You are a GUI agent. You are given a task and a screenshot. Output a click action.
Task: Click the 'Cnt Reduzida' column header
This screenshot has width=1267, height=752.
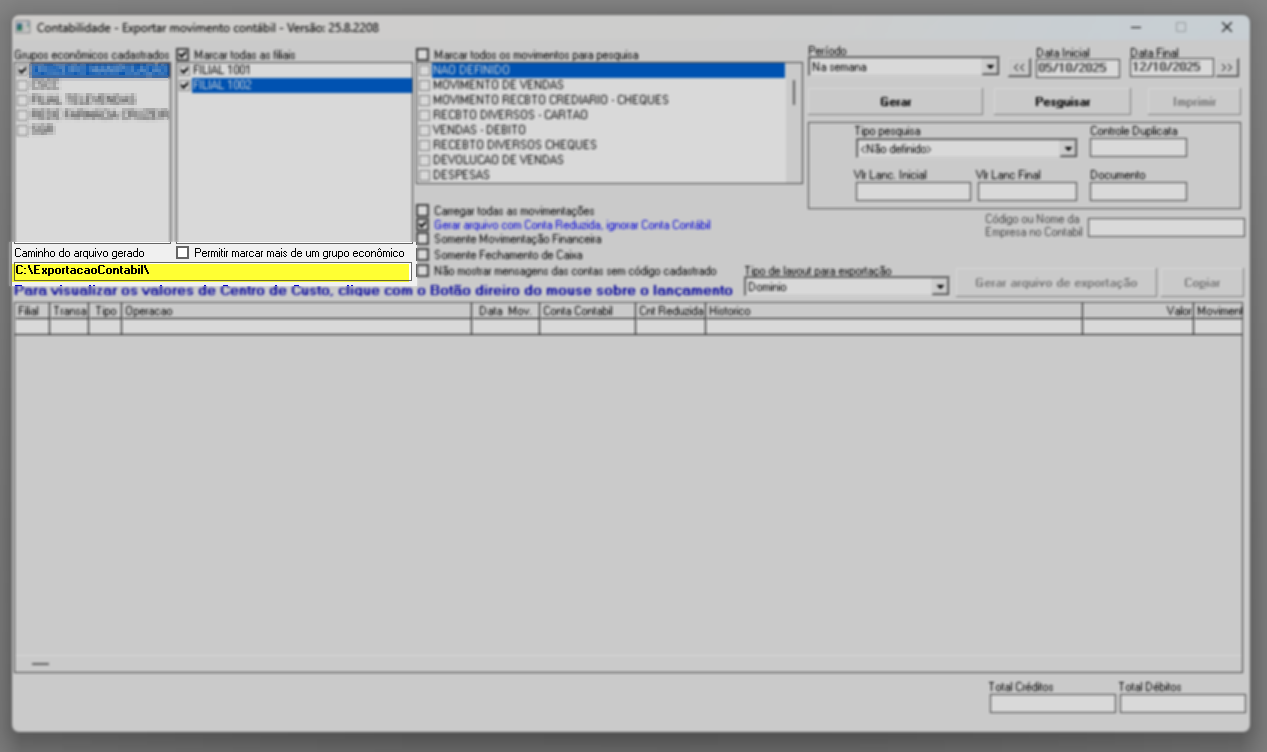coord(671,311)
